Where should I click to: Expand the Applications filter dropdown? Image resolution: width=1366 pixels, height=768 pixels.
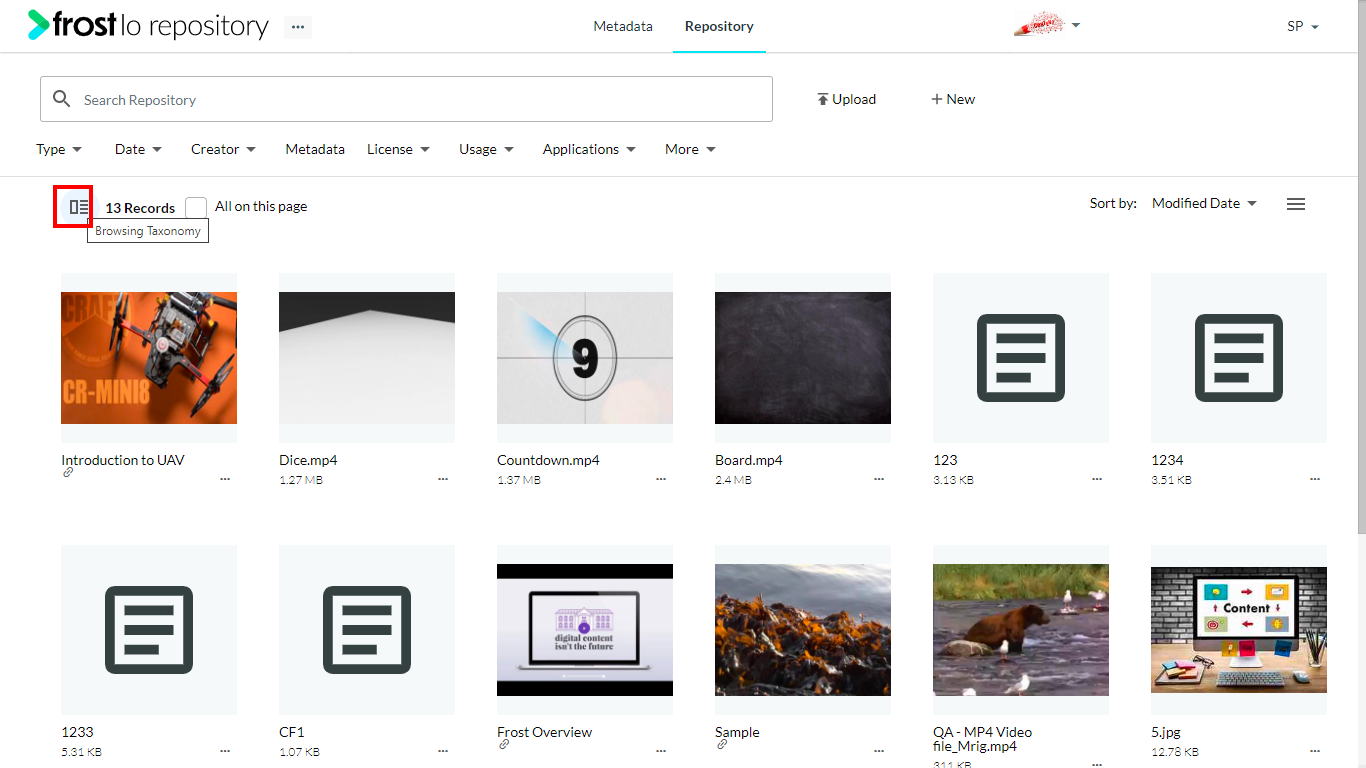coord(589,149)
